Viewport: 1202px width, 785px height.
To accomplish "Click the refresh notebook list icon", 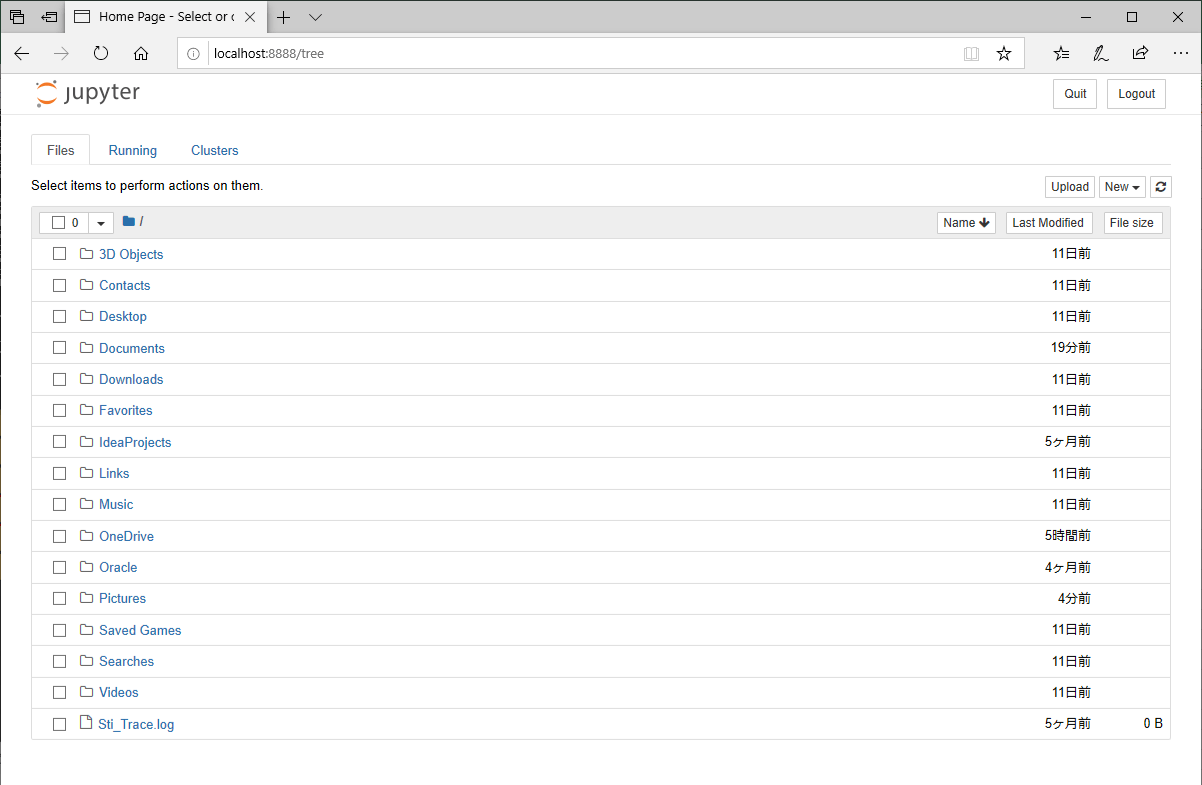I will tap(1161, 187).
